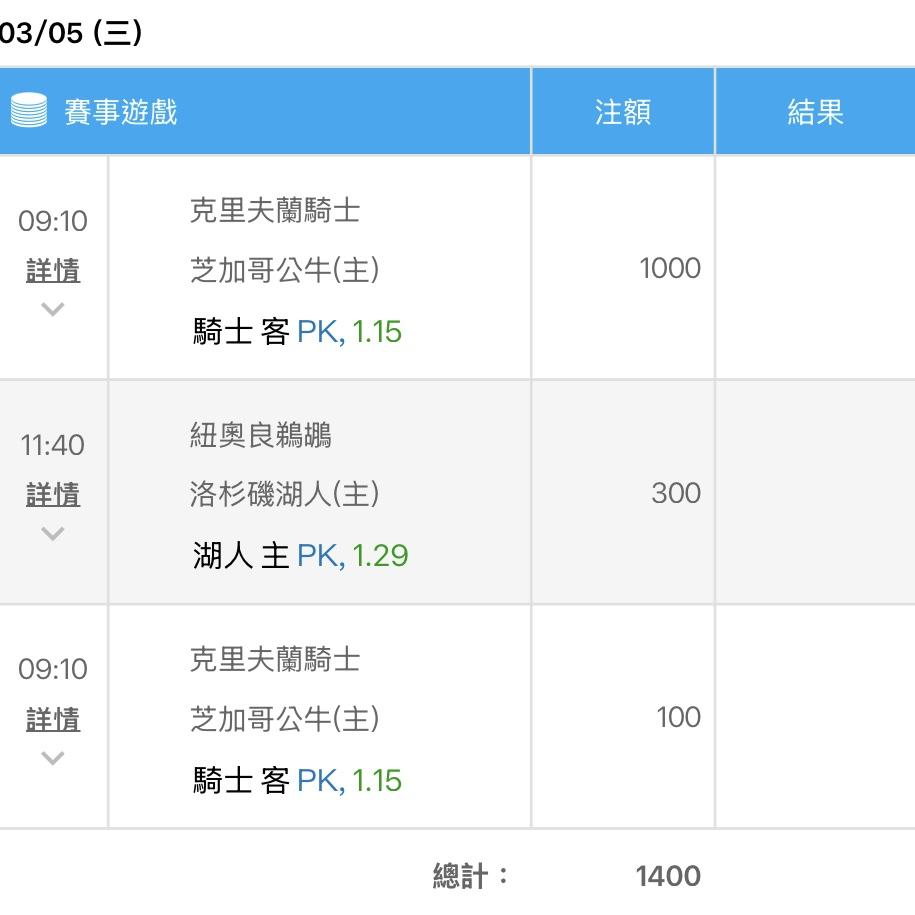Click the 洛杉磯湖人(主) team name

coord(285,494)
